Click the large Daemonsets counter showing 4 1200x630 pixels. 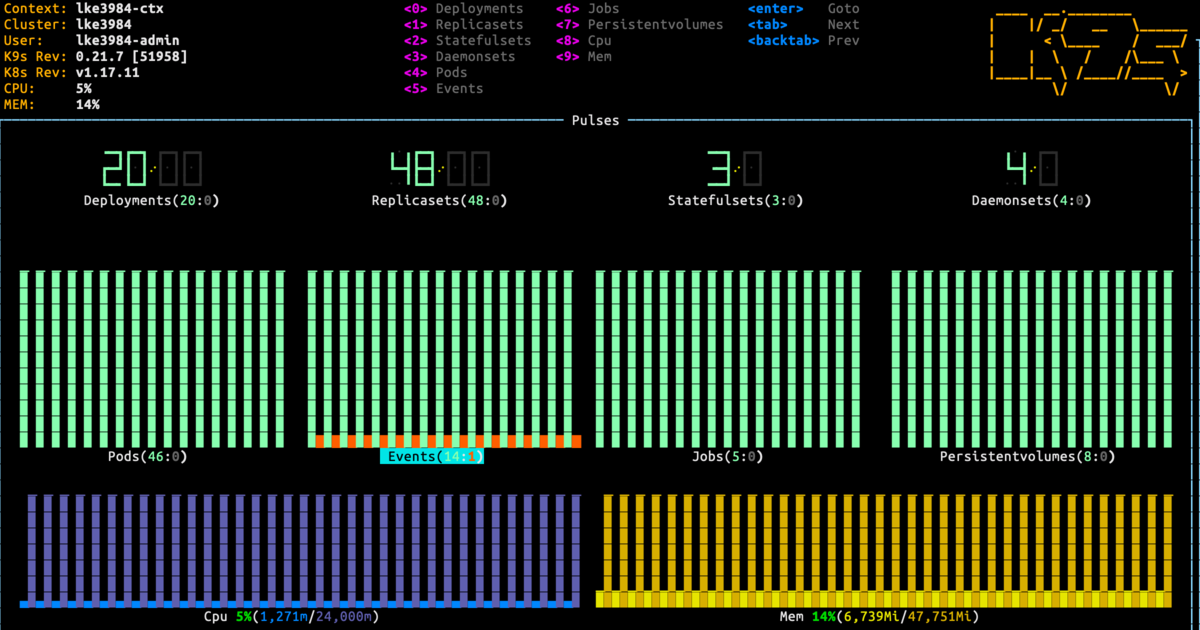point(1031,169)
